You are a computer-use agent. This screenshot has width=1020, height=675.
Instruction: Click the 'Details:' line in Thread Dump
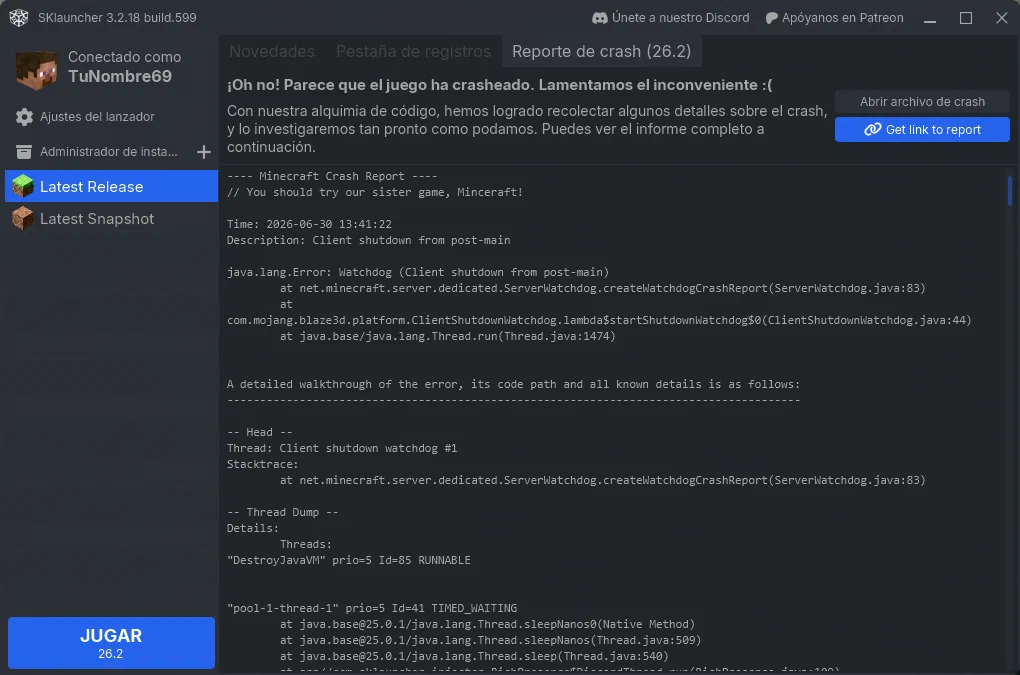(252, 528)
